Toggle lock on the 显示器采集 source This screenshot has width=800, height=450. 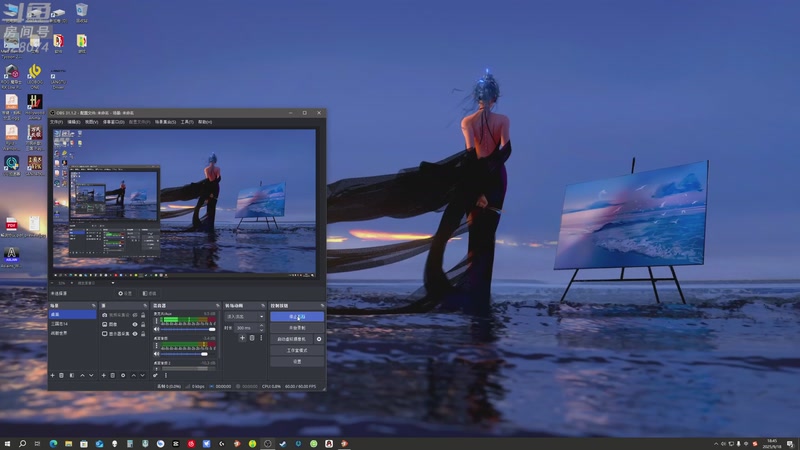point(143,334)
